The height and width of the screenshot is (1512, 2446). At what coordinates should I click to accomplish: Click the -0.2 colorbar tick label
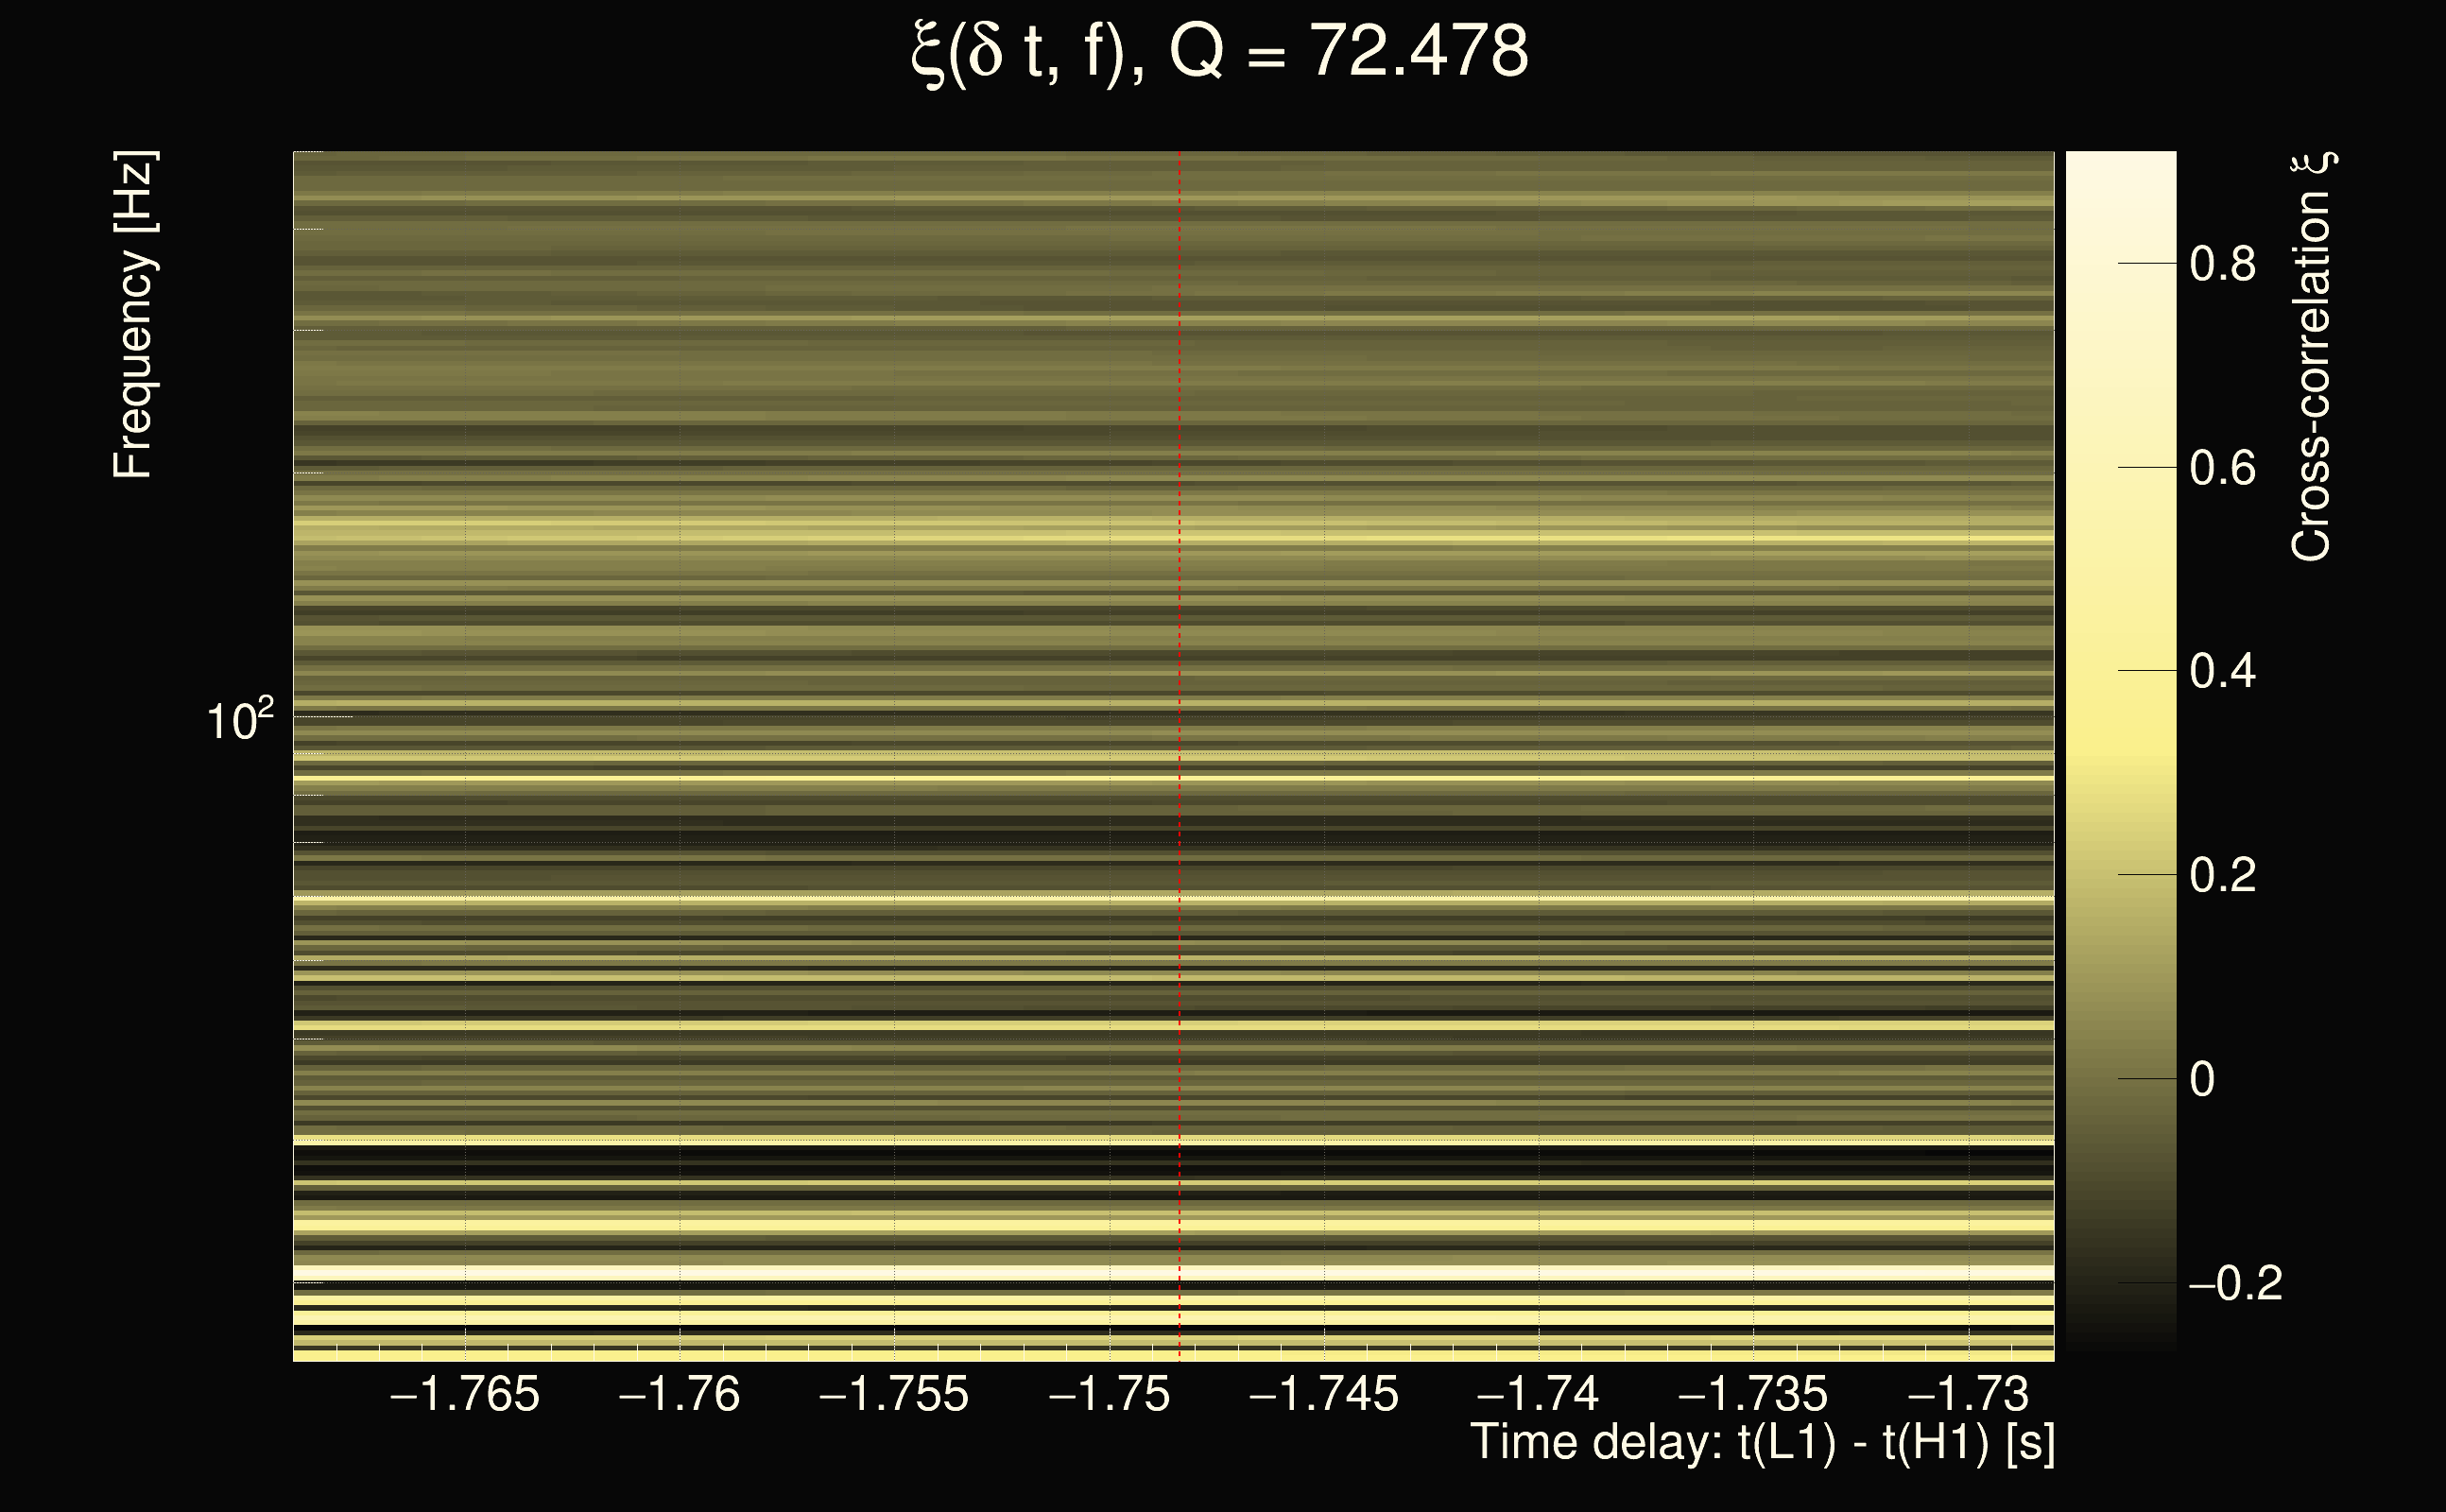click(2235, 1283)
